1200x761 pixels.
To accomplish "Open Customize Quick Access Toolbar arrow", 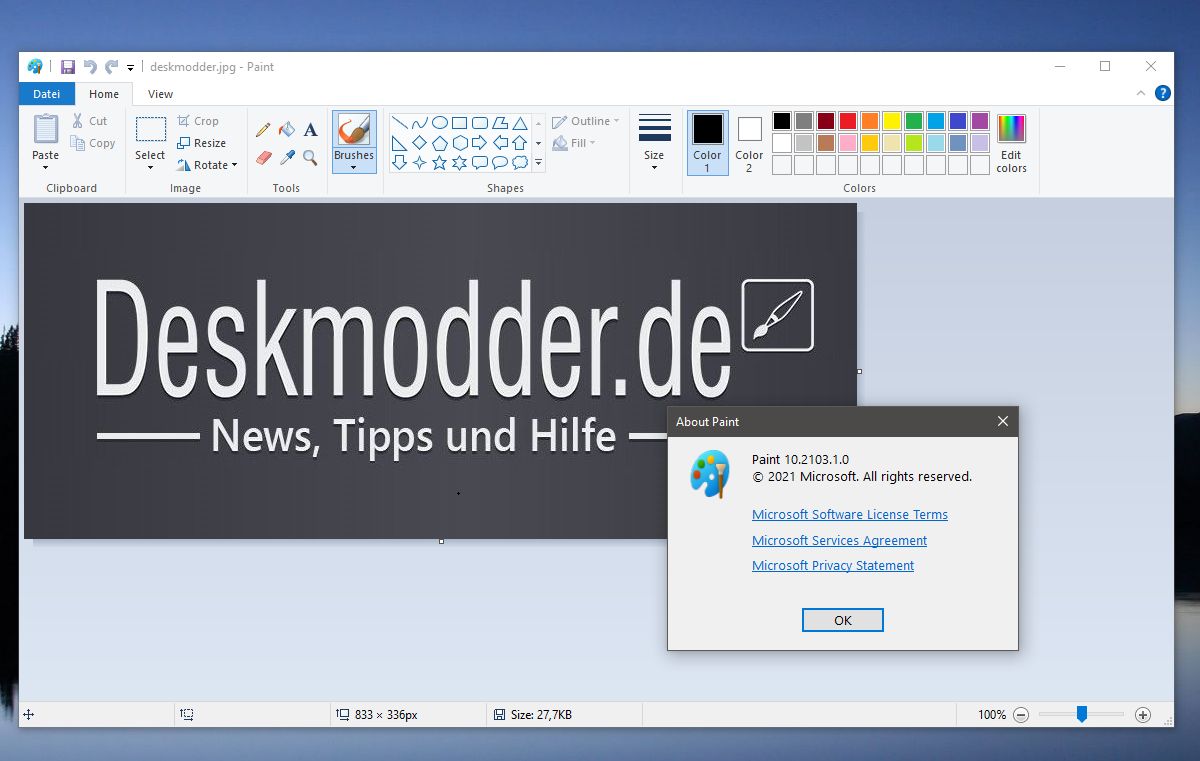I will pos(130,68).
